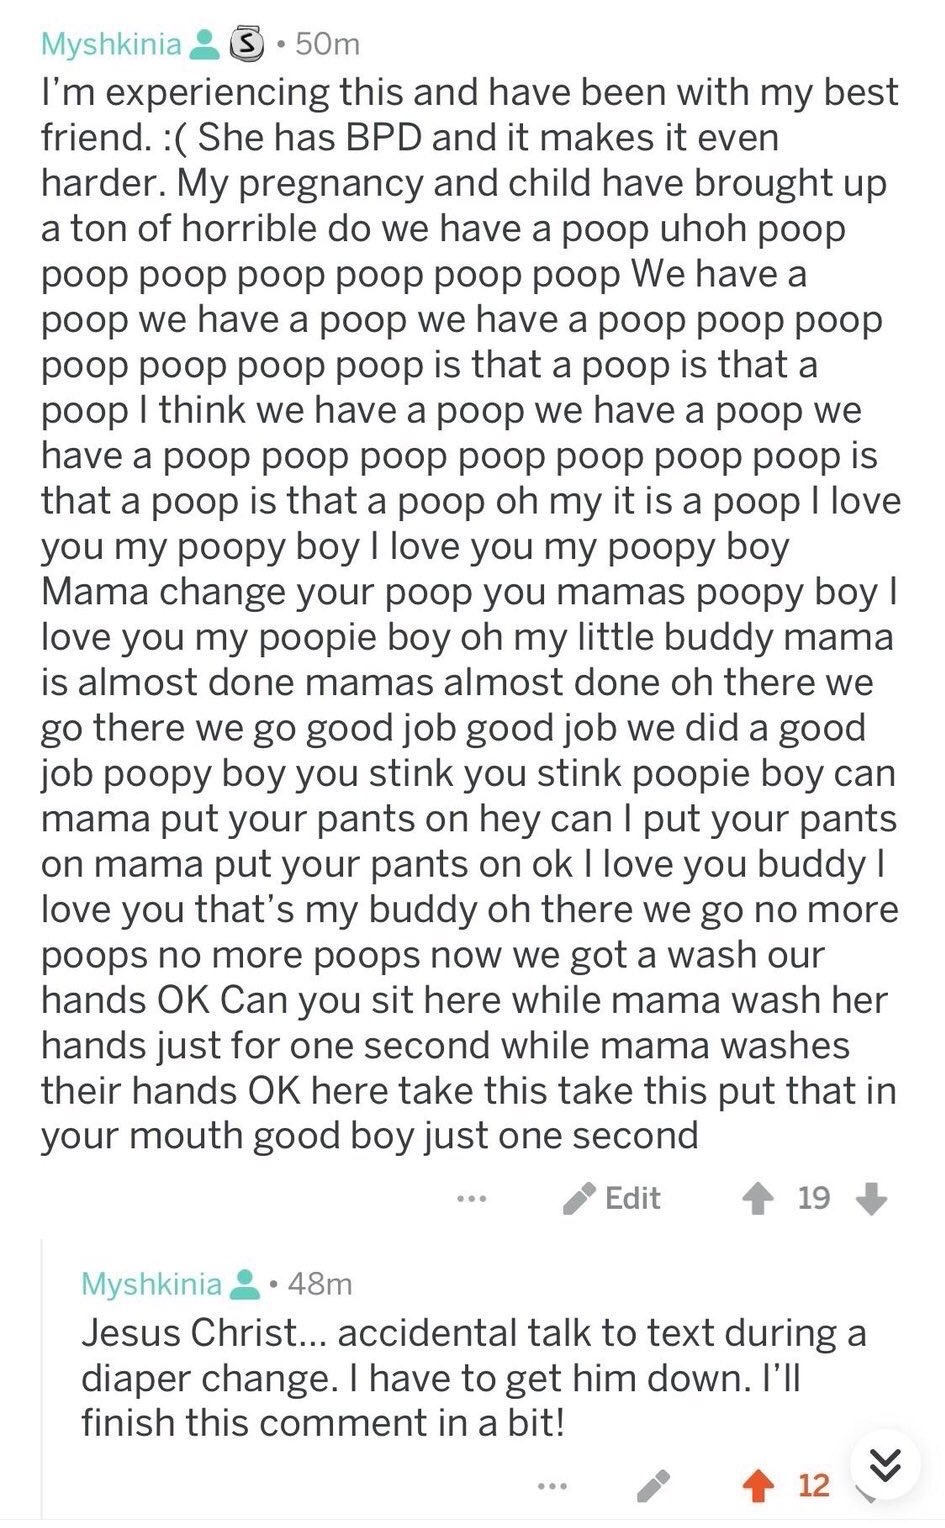Image resolution: width=945 pixels, height=1528 pixels.
Task: Tap the user avatar icon beside Myshkinia at top
Action: [x=204, y=44]
